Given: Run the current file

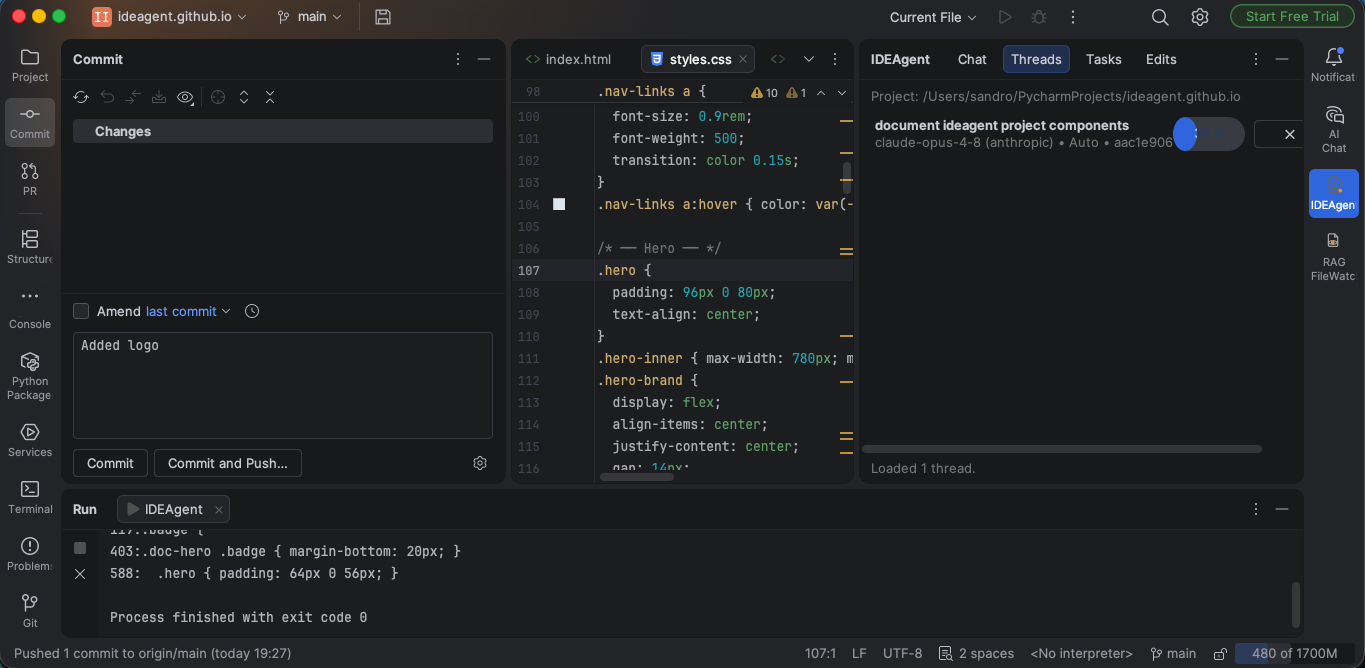Looking at the screenshot, I should point(1005,17).
